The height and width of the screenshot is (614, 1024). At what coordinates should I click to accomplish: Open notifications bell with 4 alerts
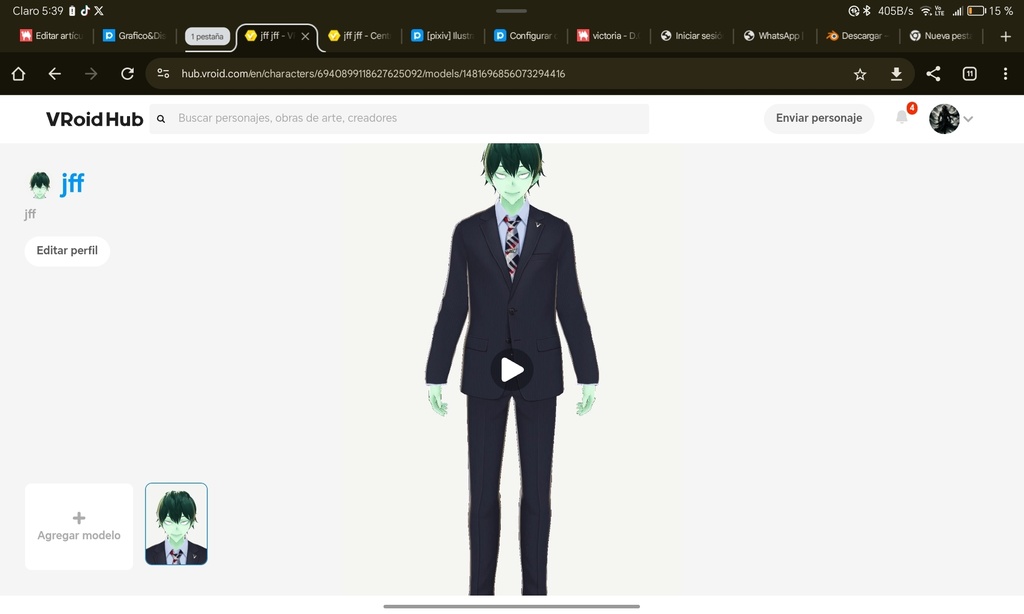click(903, 116)
